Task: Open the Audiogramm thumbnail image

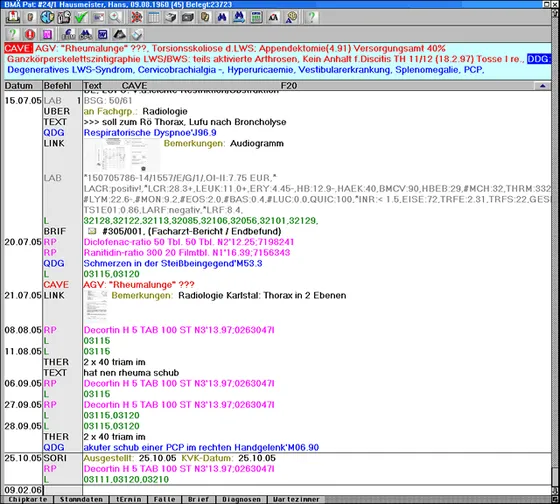Action: point(122,155)
